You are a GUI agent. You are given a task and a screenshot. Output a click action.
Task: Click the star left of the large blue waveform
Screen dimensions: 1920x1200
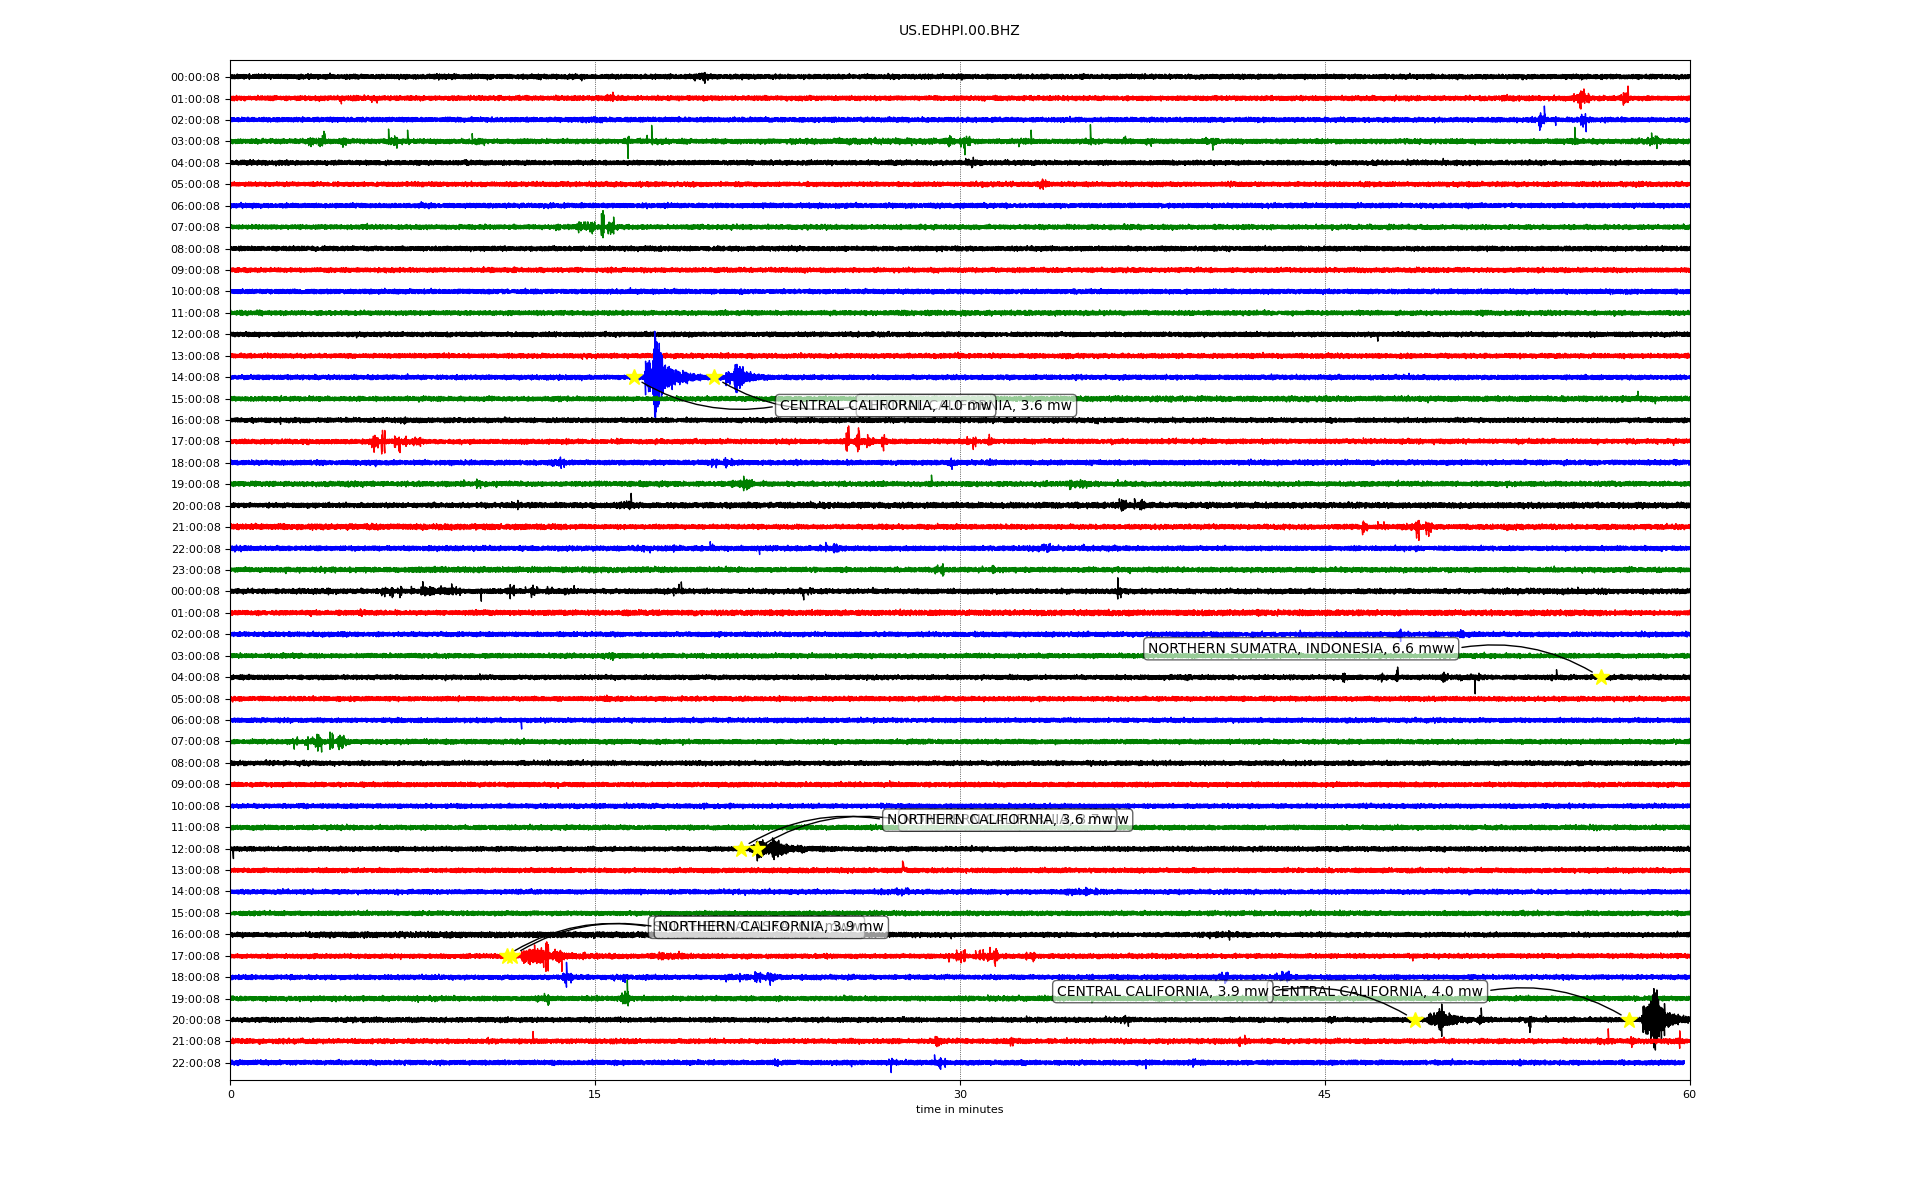[634, 377]
